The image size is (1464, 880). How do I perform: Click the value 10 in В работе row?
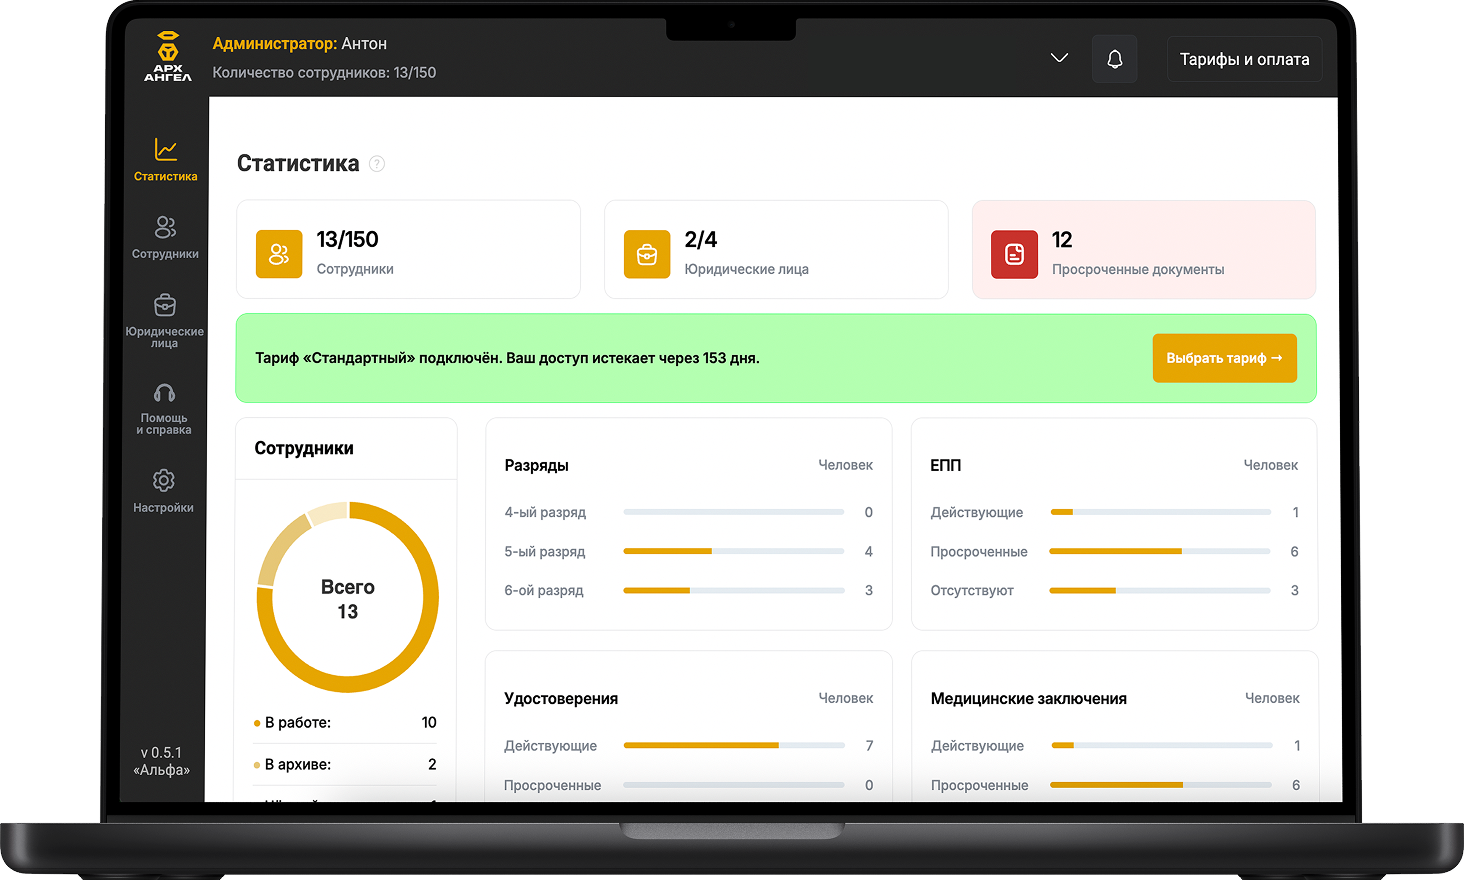point(429,723)
